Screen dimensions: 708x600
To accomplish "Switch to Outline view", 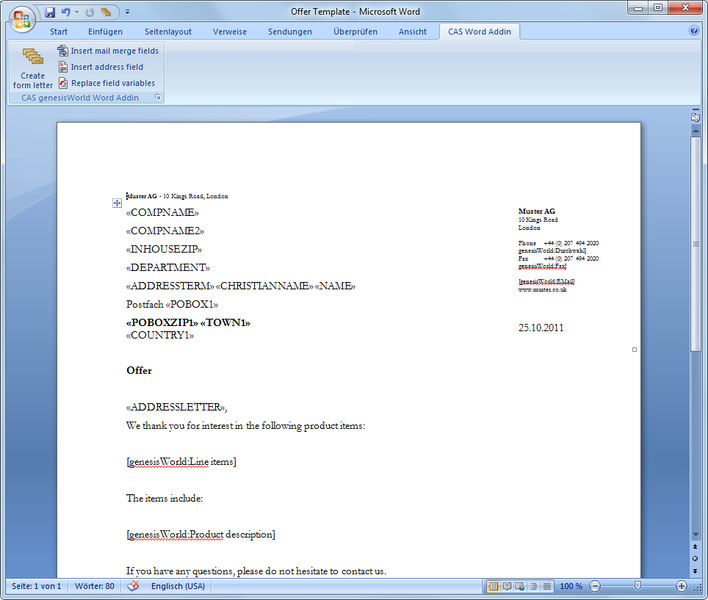I will pyautogui.click(x=533, y=586).
